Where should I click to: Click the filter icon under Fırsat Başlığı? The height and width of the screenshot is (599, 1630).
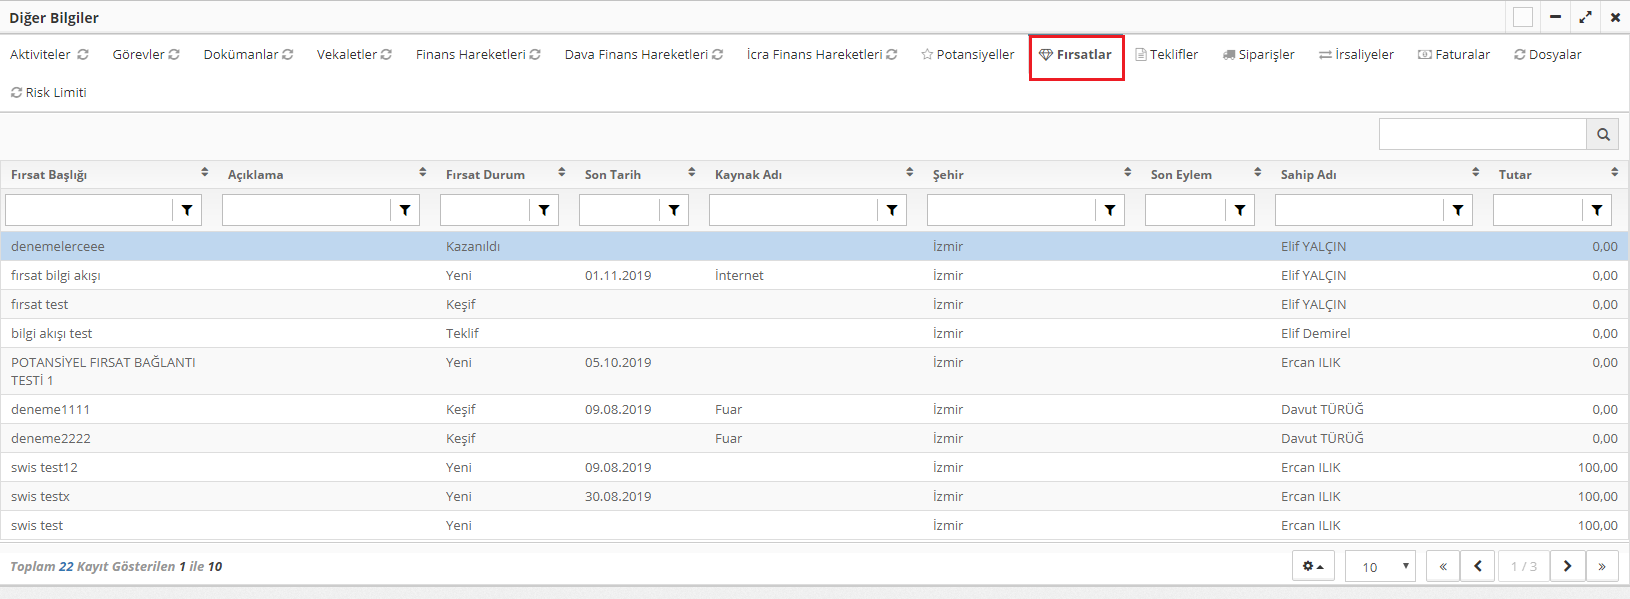pos(187,210)
